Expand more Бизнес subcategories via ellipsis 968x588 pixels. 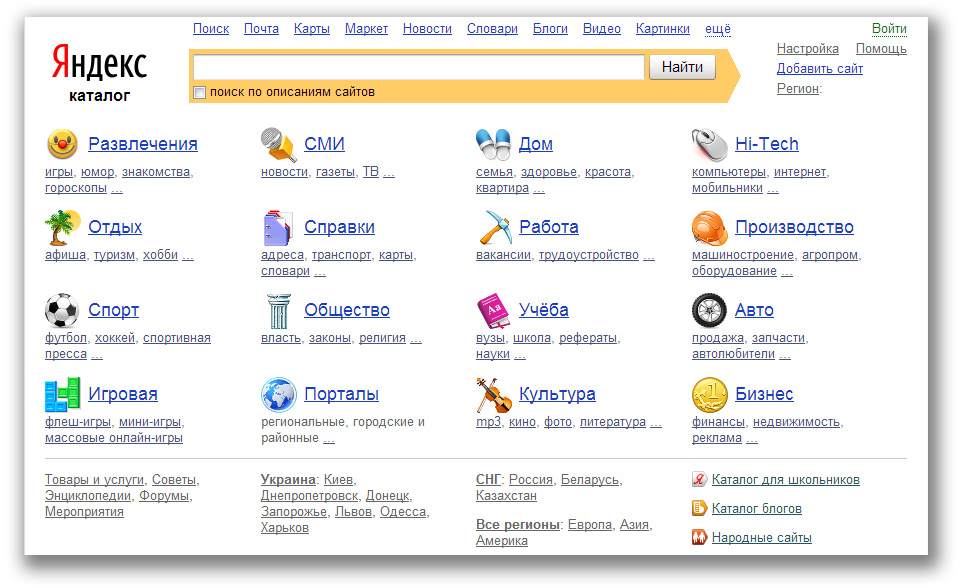751,437
